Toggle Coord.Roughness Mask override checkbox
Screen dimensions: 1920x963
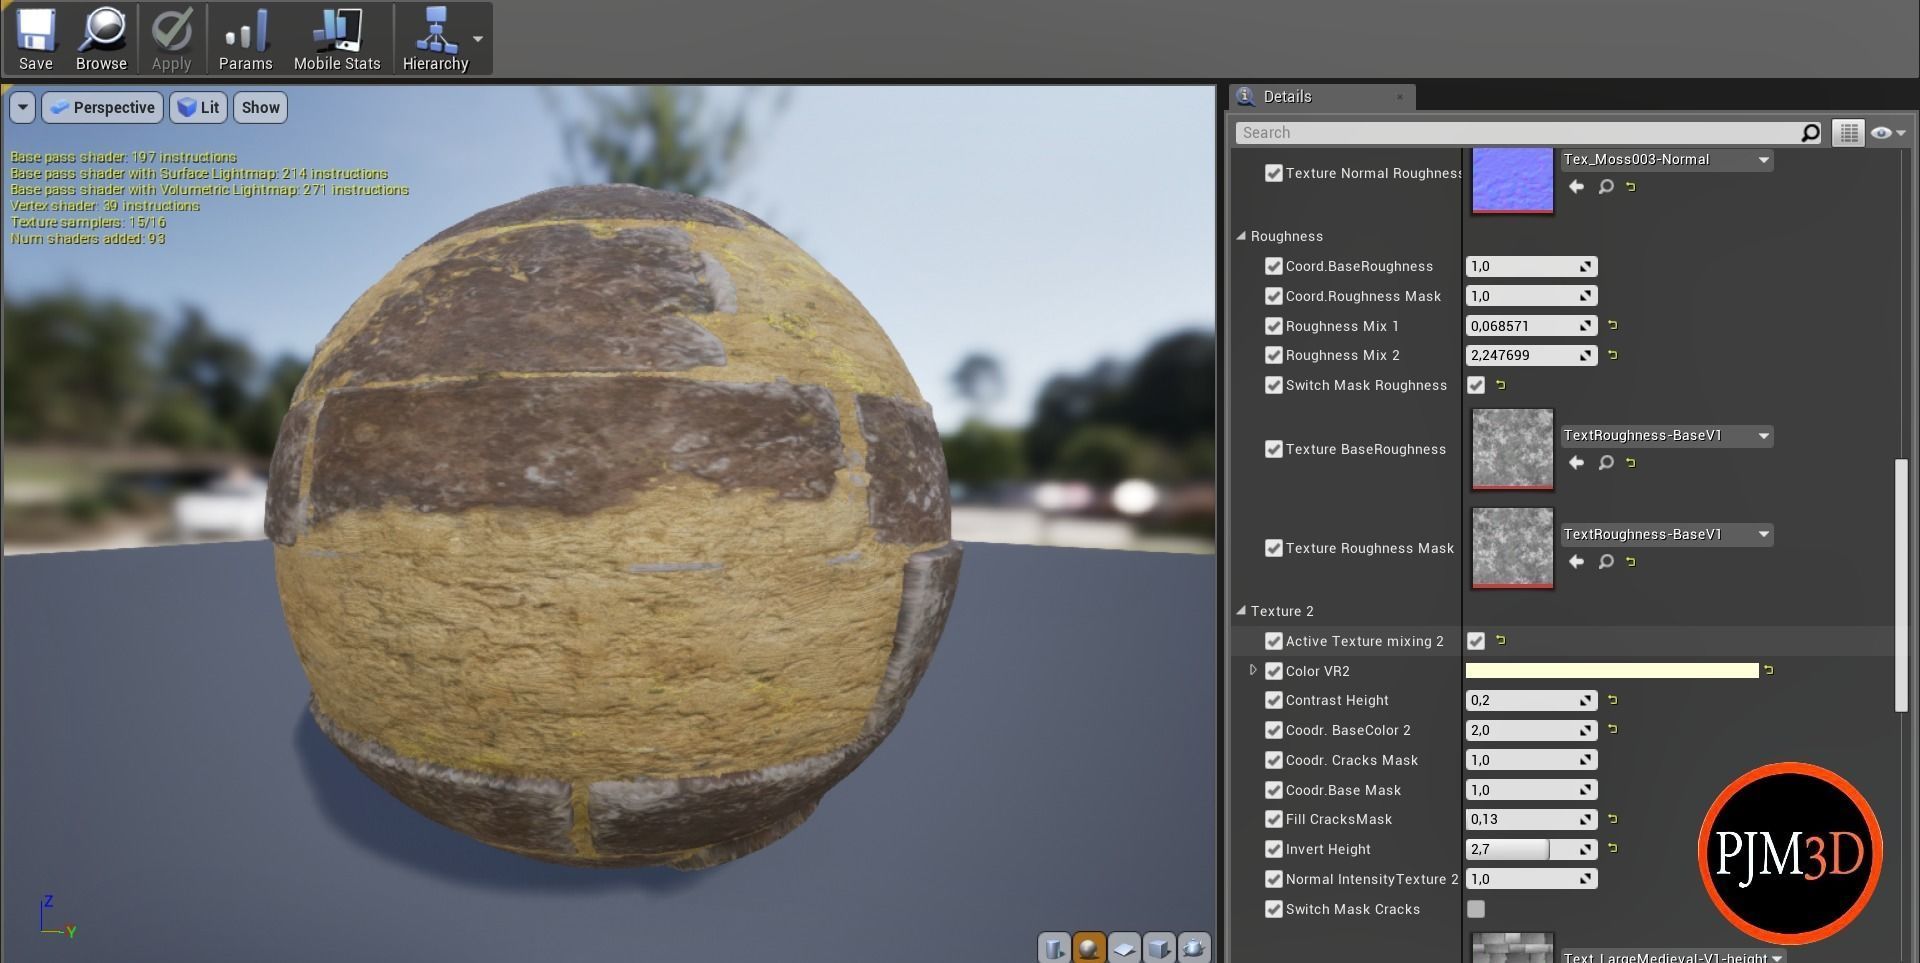[1274, 296]
